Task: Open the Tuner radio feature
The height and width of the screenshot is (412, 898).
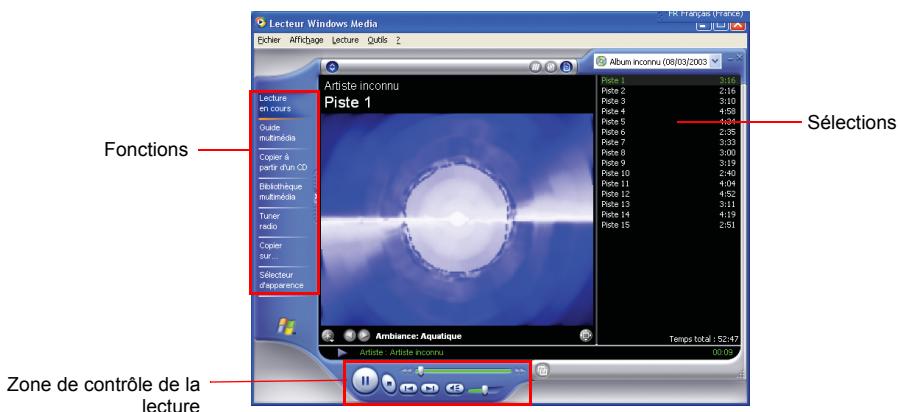Action: (271, 220)
